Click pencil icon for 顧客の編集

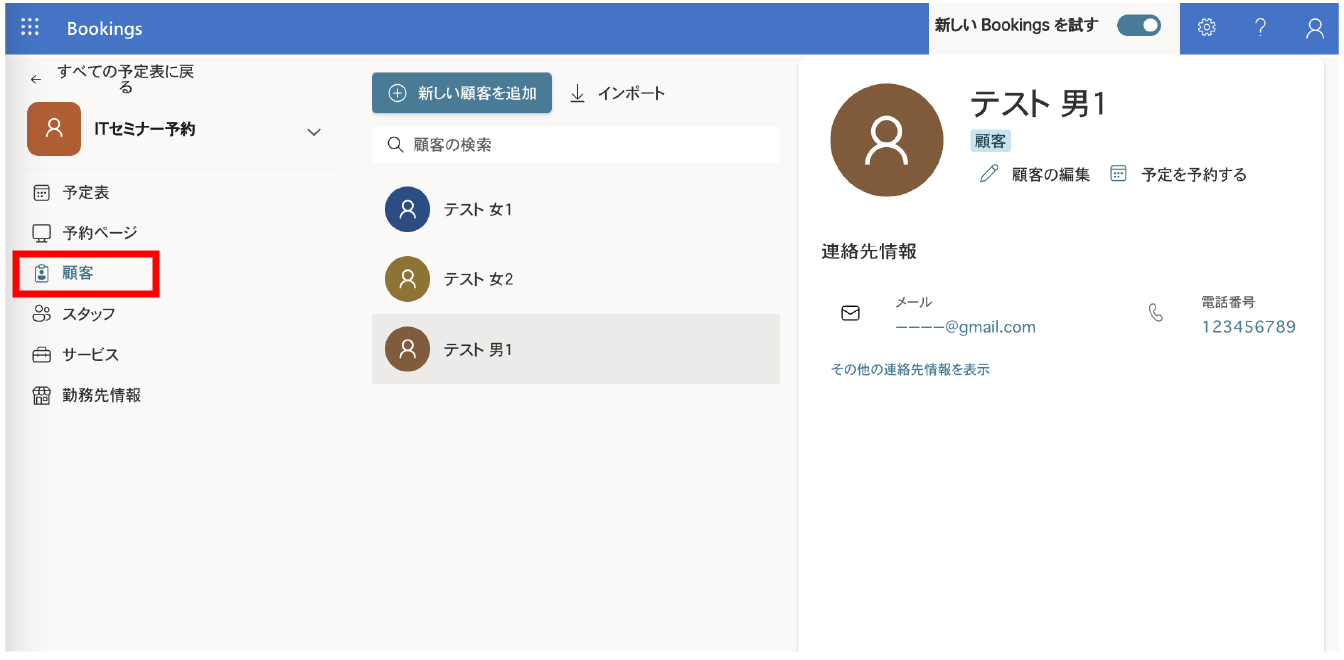[989, 174]
